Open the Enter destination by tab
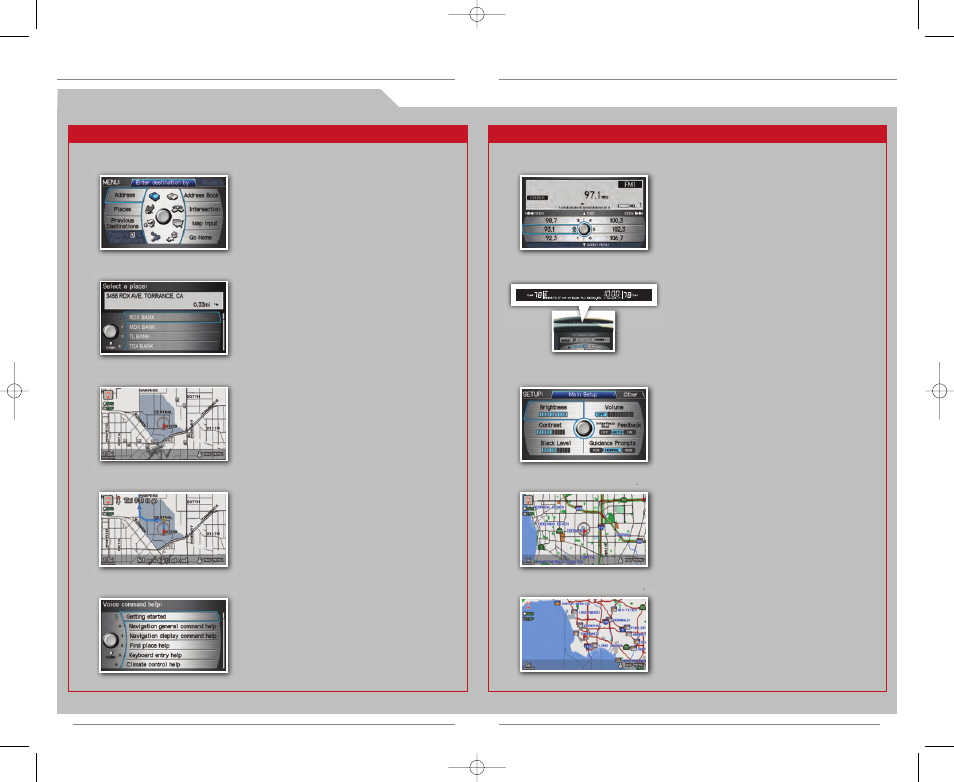 (162, 183)
